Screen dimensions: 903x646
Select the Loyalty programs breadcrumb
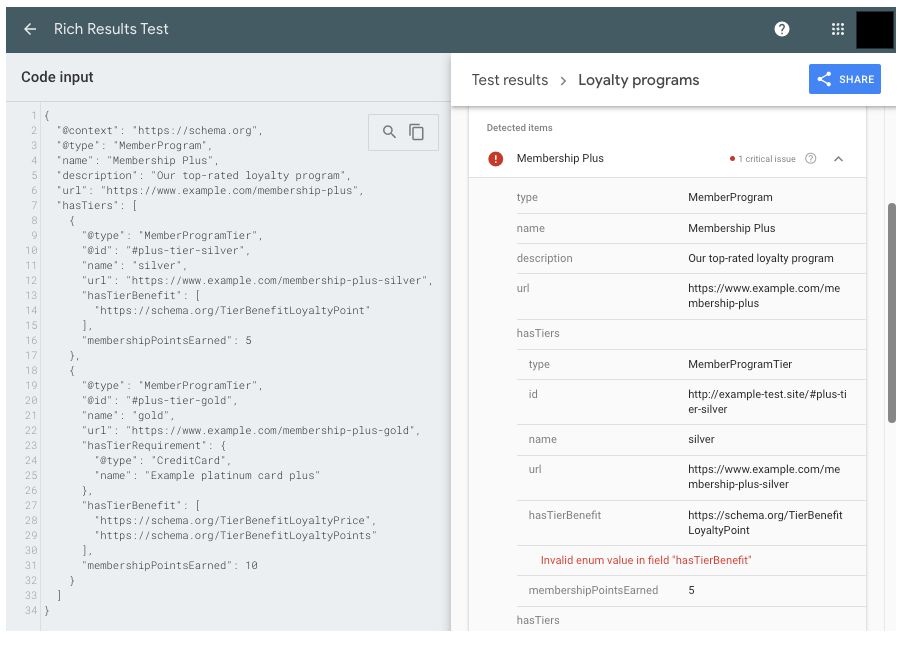(638, 80)
